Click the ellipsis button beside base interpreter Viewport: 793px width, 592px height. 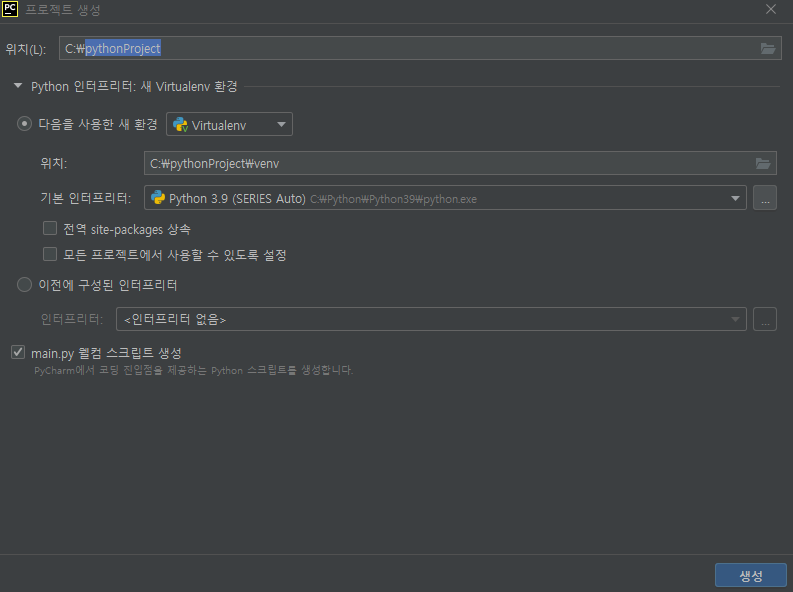pos(765,198)
